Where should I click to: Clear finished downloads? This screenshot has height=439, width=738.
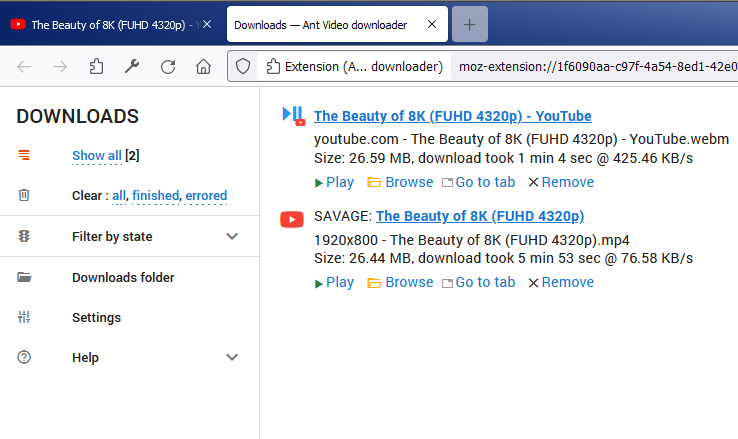point(156,195)
